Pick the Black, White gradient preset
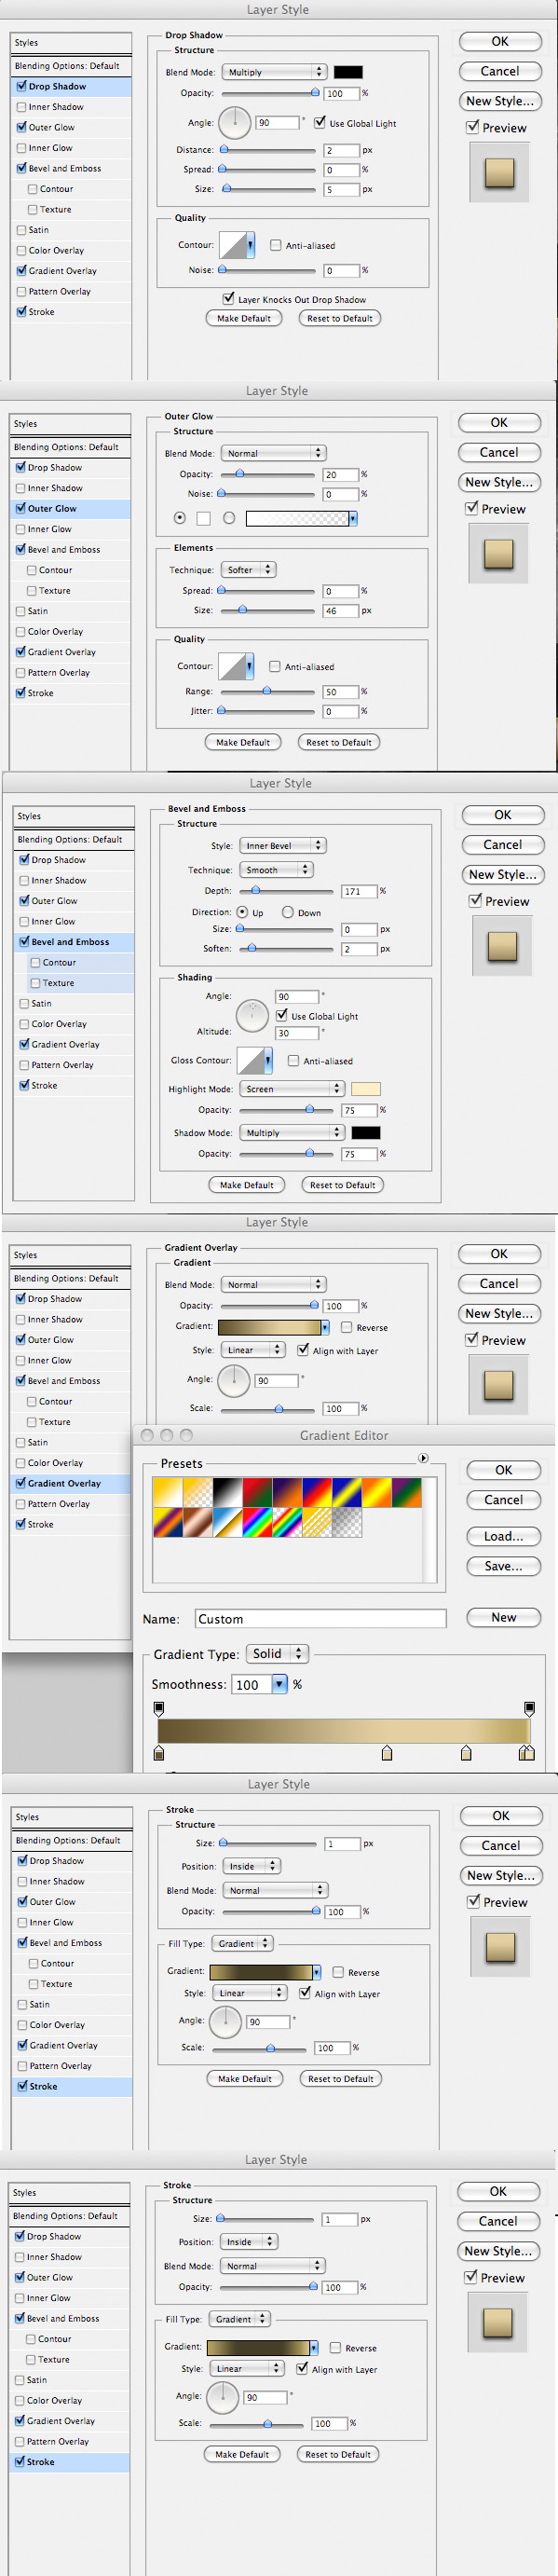This screenshot has width=558, height=2576. [227, 1492]
